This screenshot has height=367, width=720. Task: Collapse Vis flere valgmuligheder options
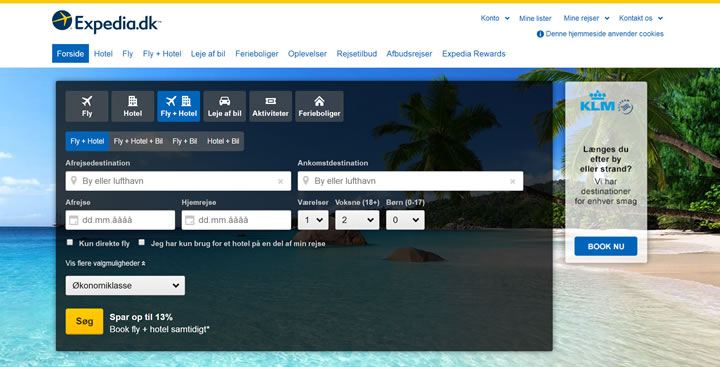pos(106,263)
